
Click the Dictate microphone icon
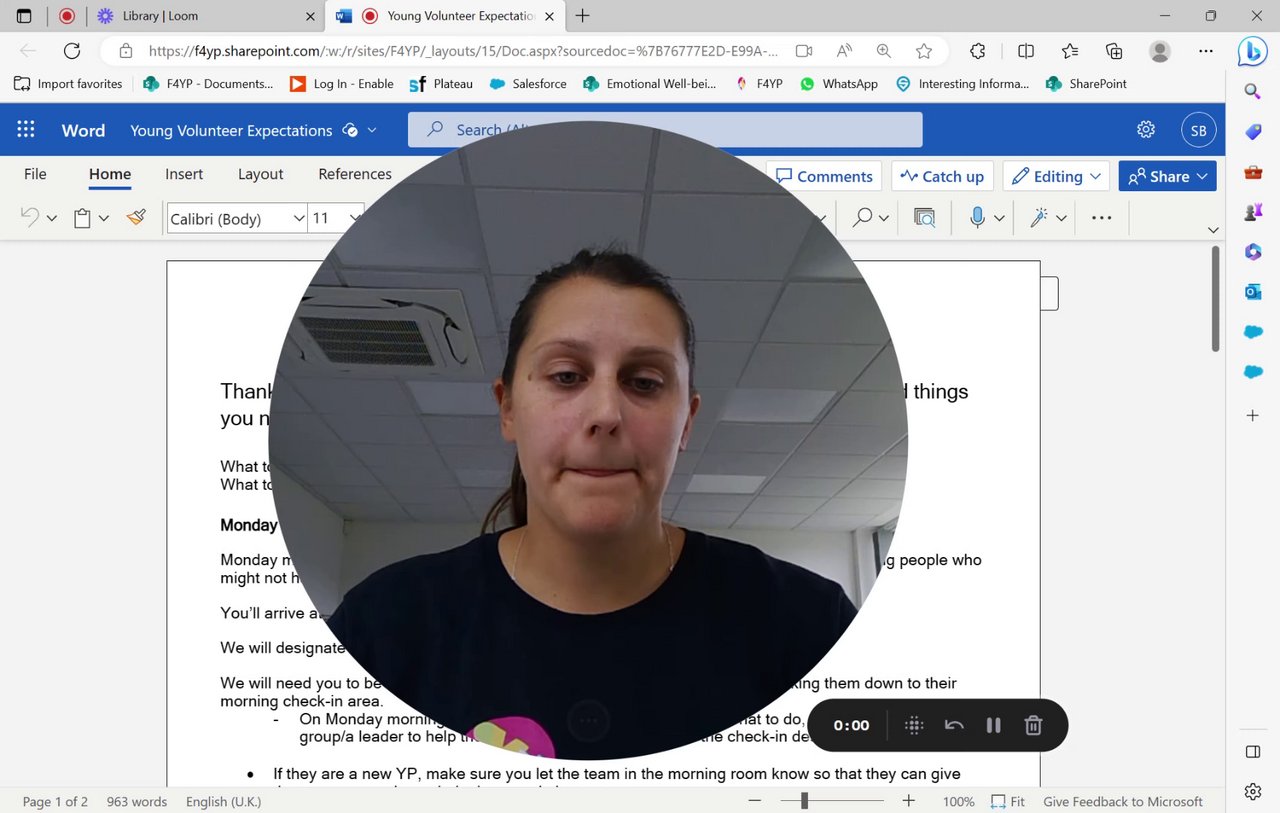point(977,217)
